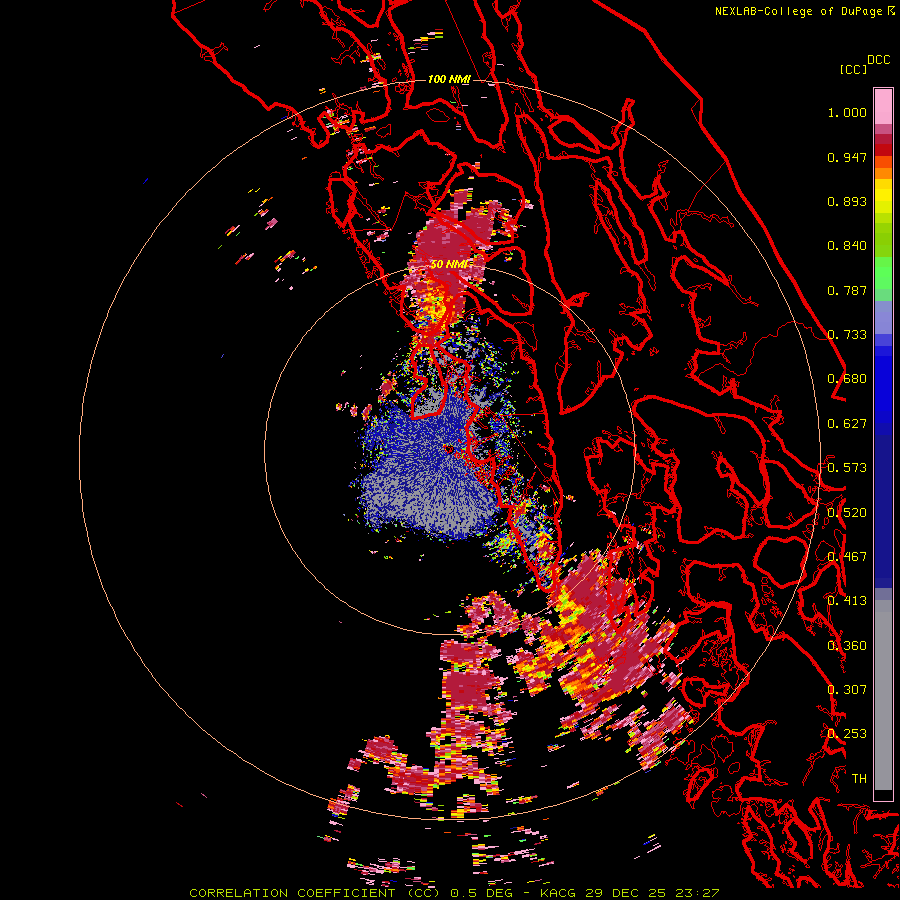Viewport: 900px width, 900px height.
Task: Click the [CC] units label
Action: tap(853, 69)
